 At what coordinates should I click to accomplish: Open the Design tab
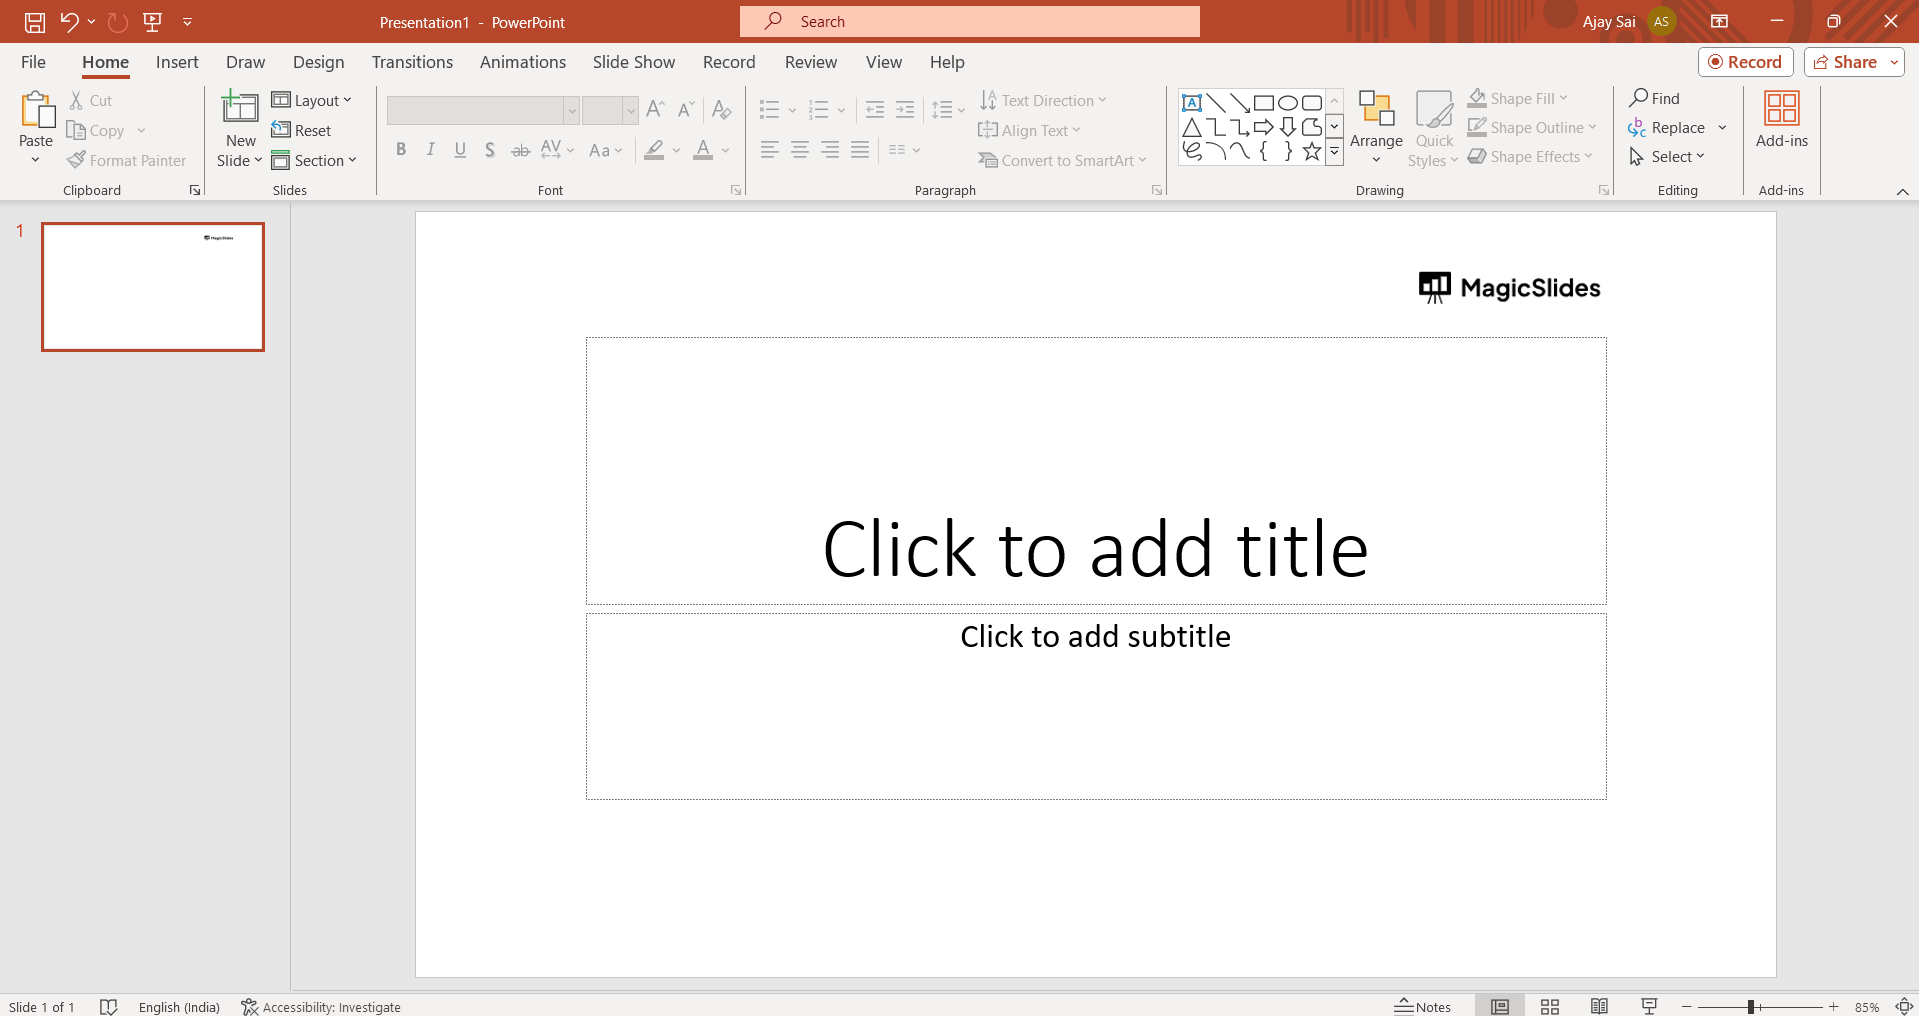(318, 62)
